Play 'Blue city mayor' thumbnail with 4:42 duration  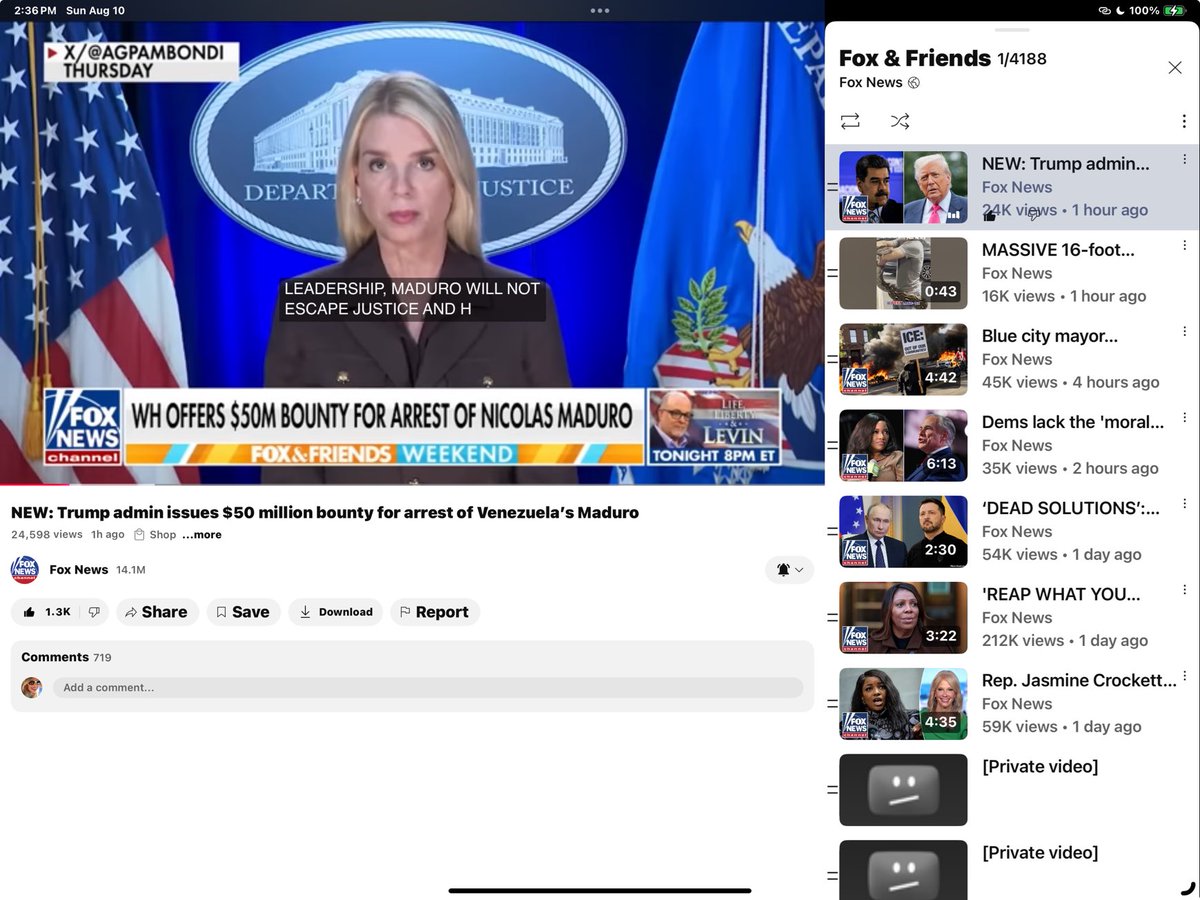pyautogui.click(x=903, y=359)
